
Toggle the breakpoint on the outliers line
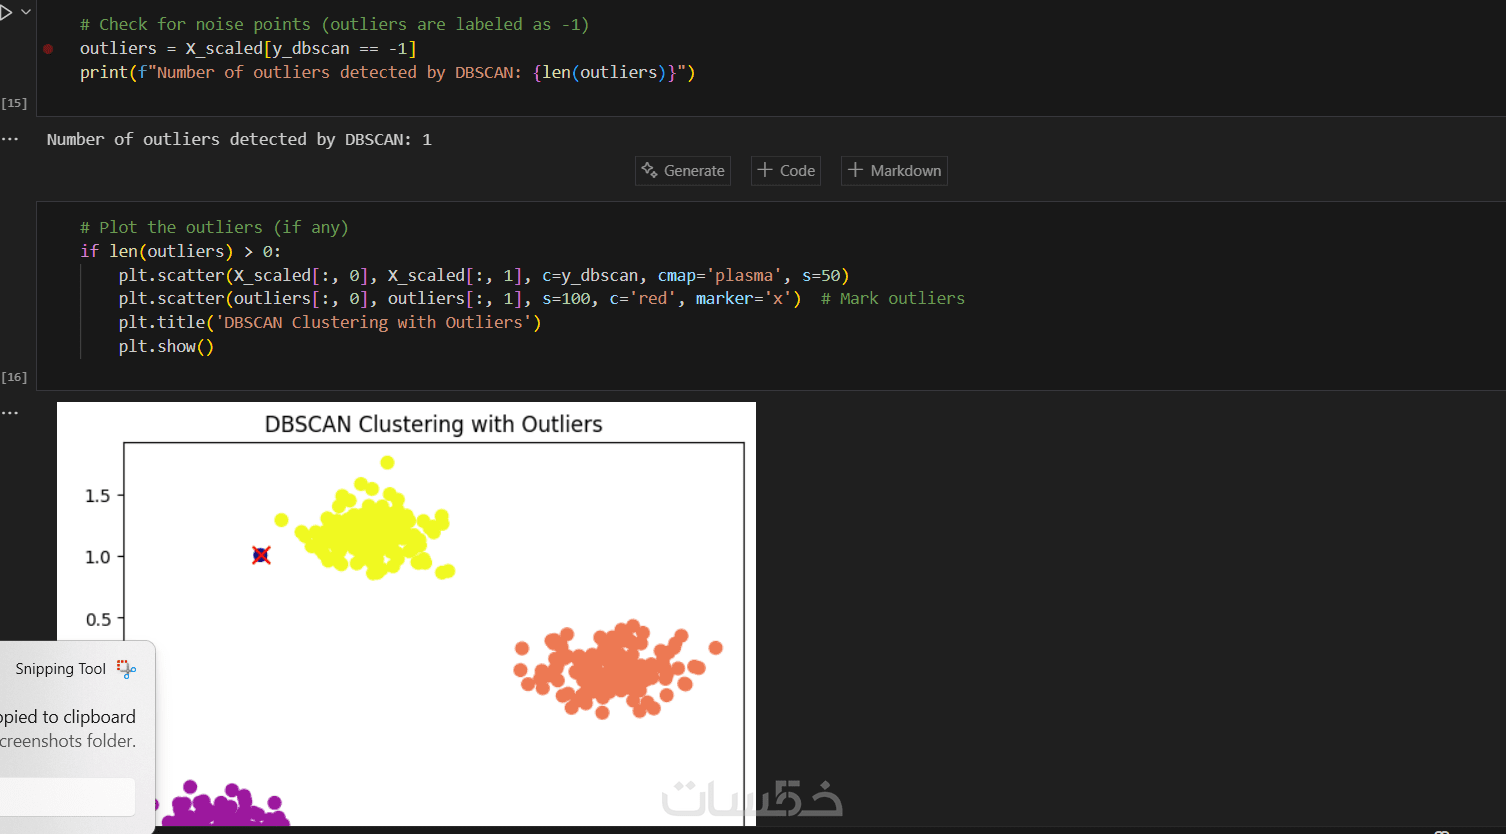[48, 48]
